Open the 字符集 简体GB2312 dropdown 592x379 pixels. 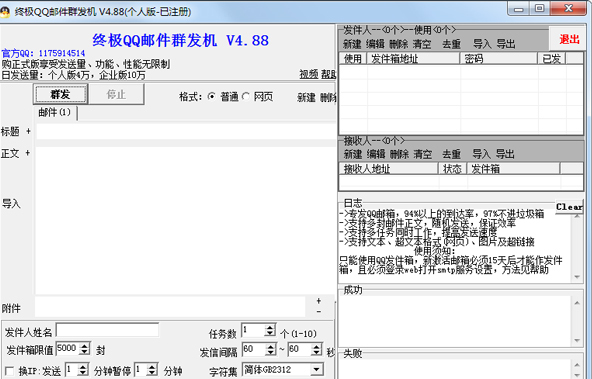coord(317,369)
